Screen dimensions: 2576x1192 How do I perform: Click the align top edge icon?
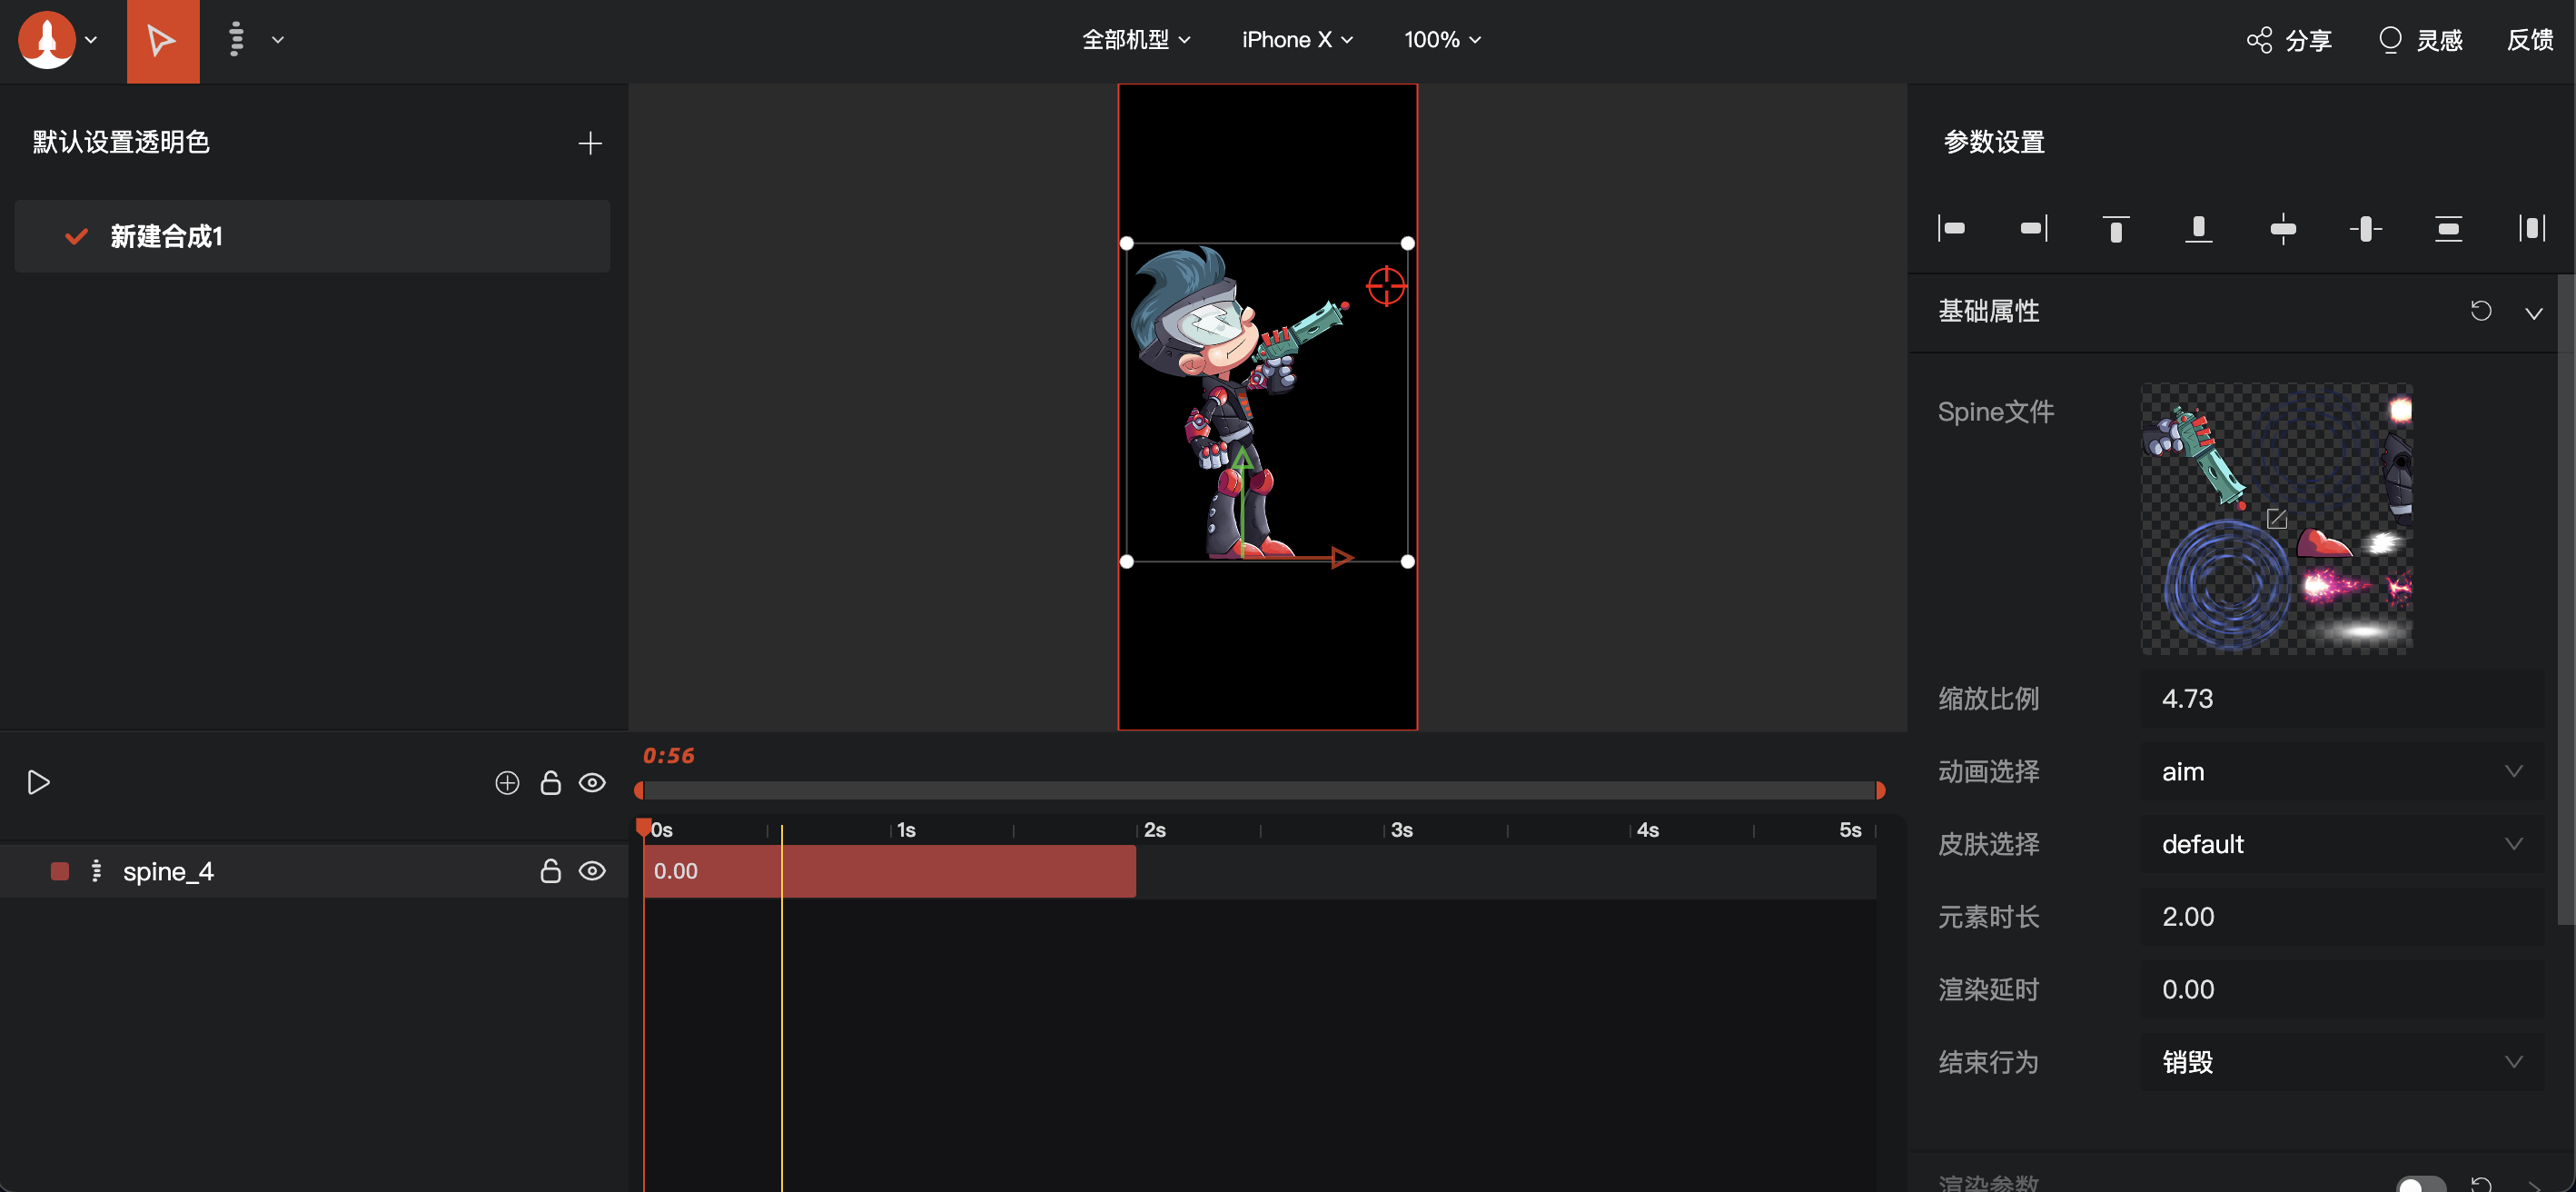point(2115,229)
